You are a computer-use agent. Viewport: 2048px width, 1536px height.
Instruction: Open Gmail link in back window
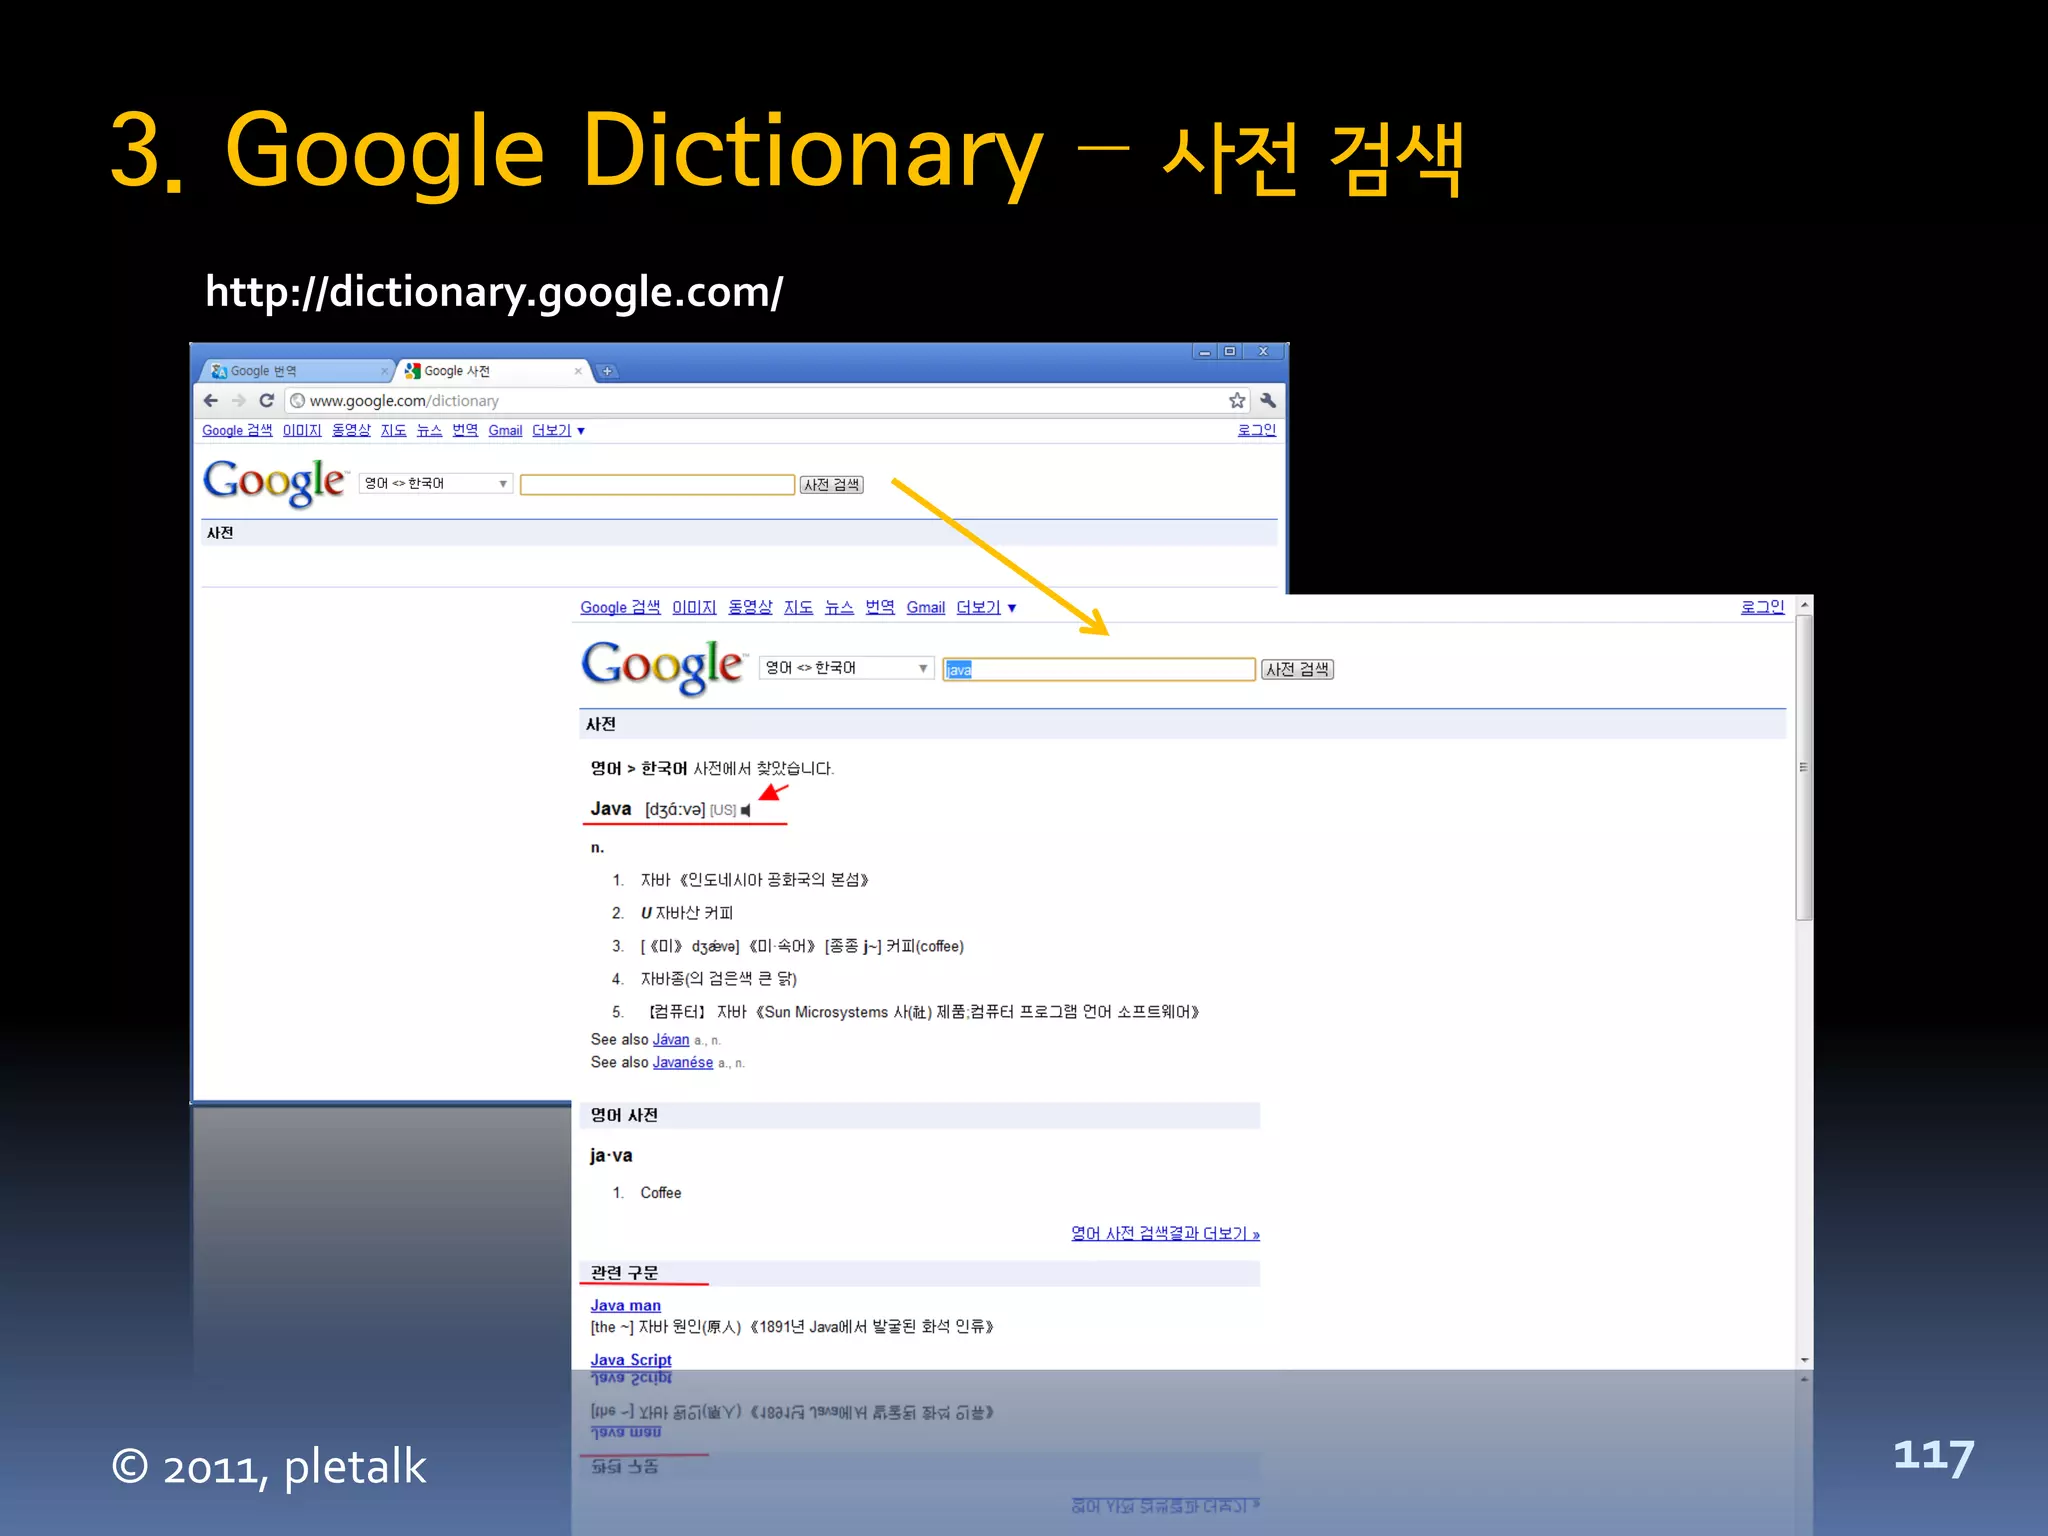tap(505, 430)
